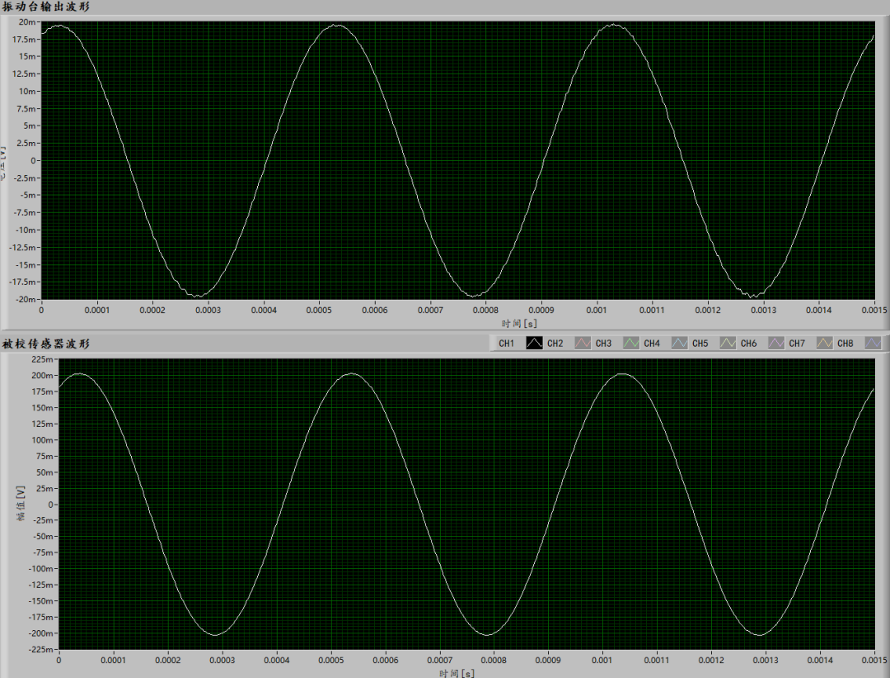The width and height of the screenshot is (890, 678).
Task: Click the -225m minimum label on bottom graph Y axis
Action: [40, 649]
